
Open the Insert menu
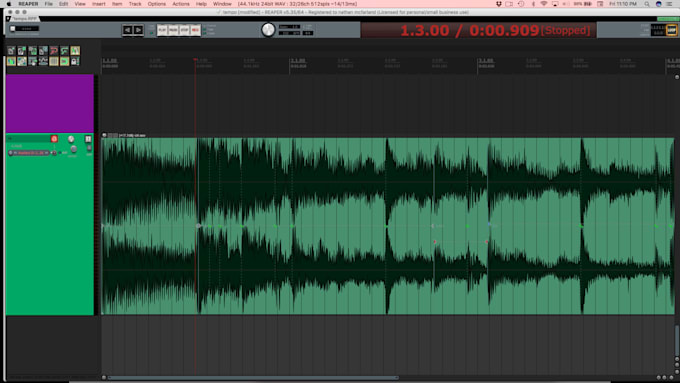[98, 4]
